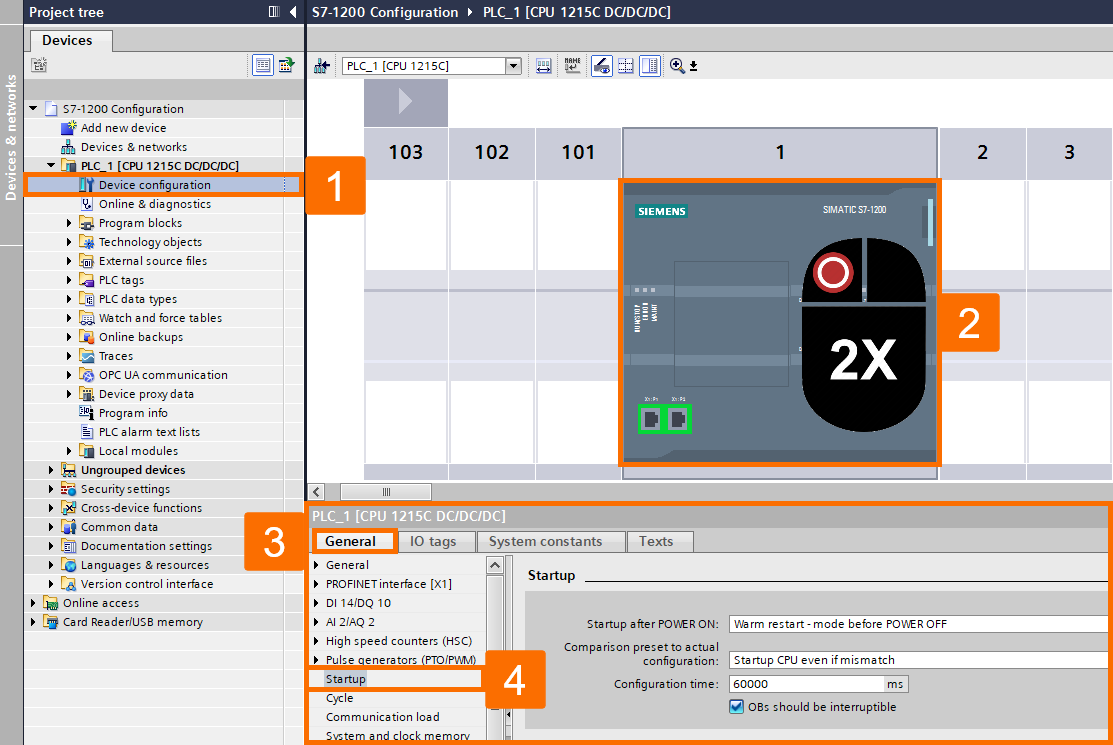Screen dimensions: 1113x745
Task: Click Online backups folder icon
Action: point(87,337)
